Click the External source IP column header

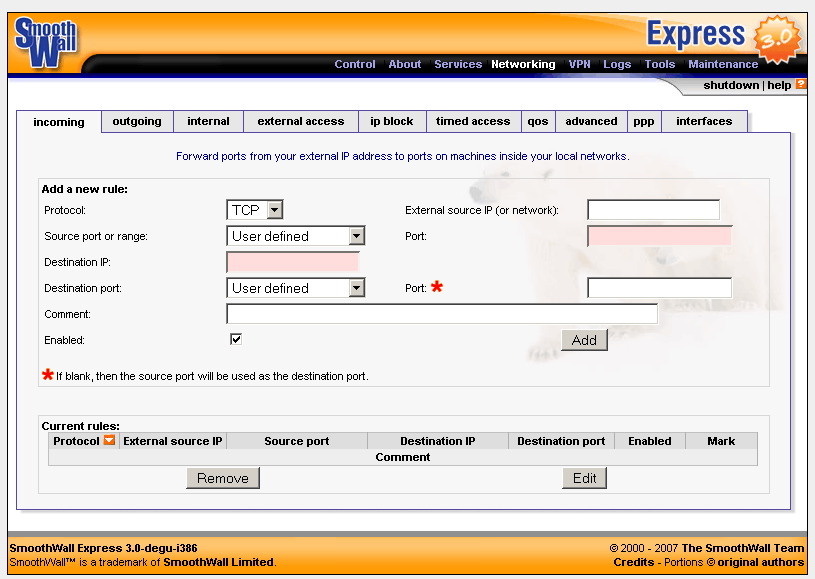pos(173,441)
